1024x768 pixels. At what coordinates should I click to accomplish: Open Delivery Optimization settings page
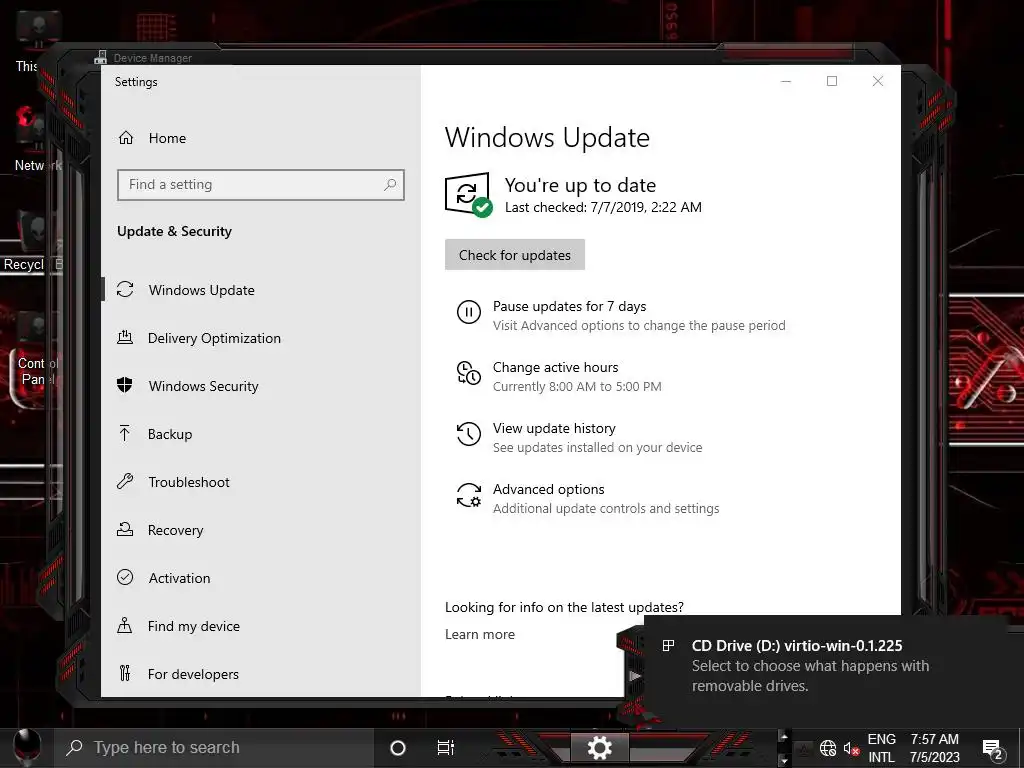click(214, 338)
